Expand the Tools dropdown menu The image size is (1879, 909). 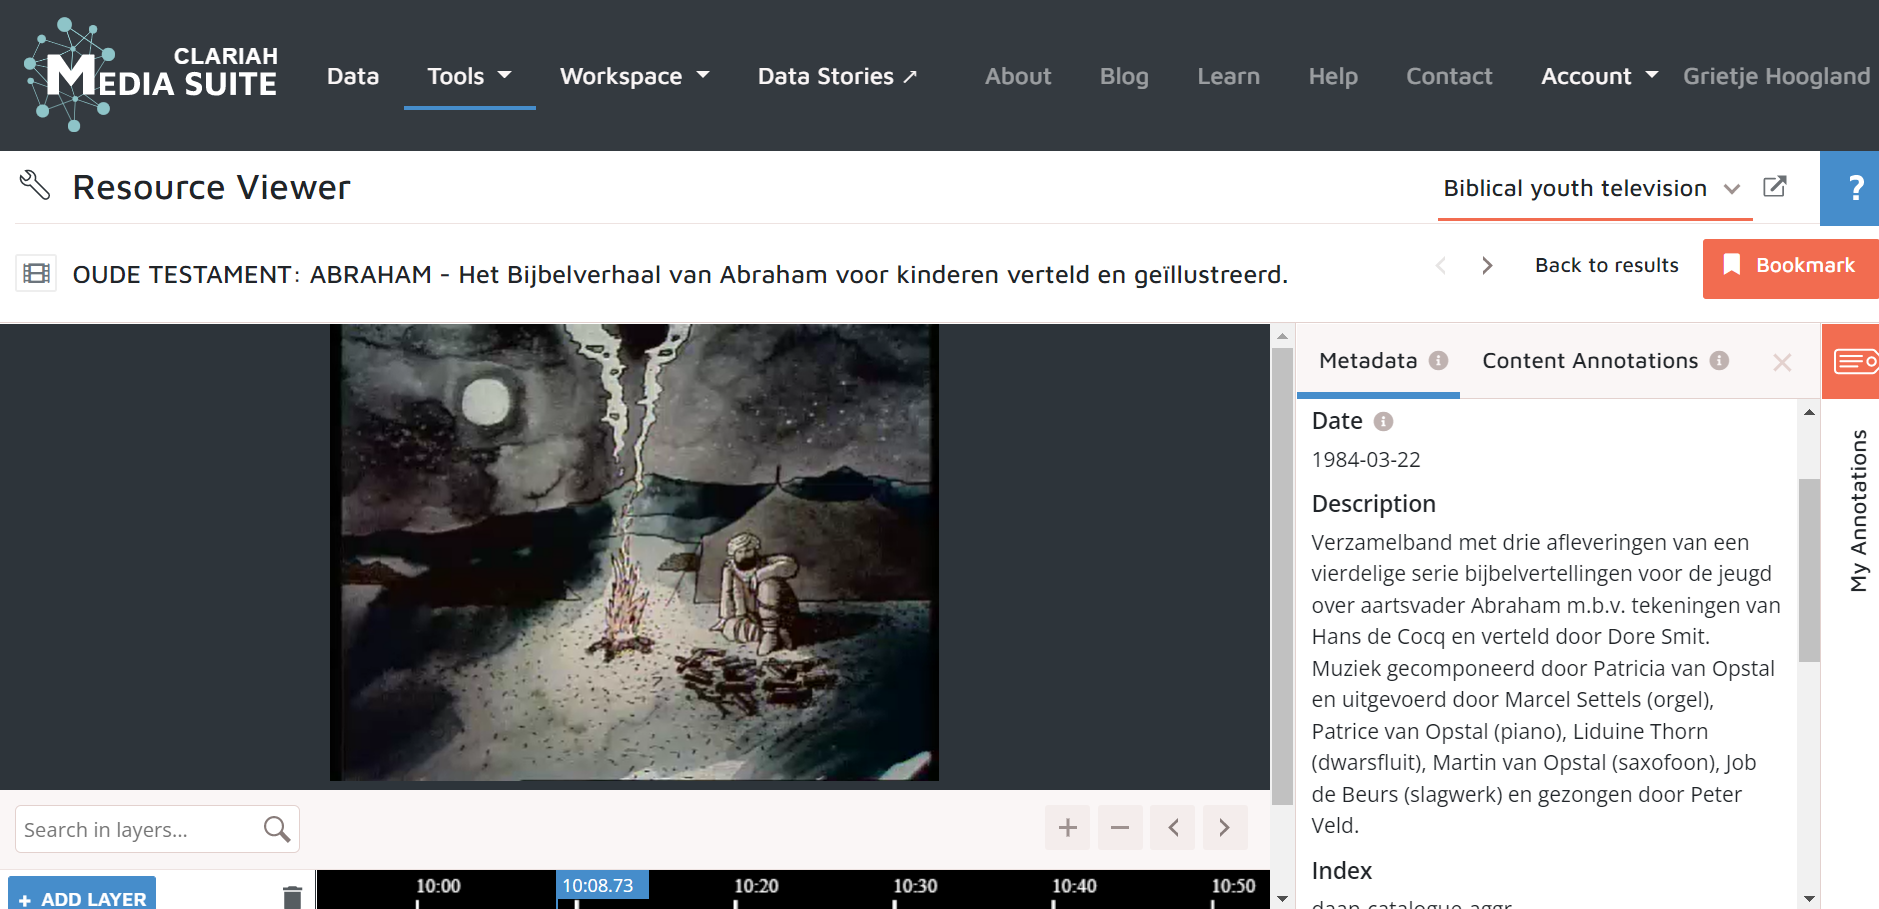[469, 76]
